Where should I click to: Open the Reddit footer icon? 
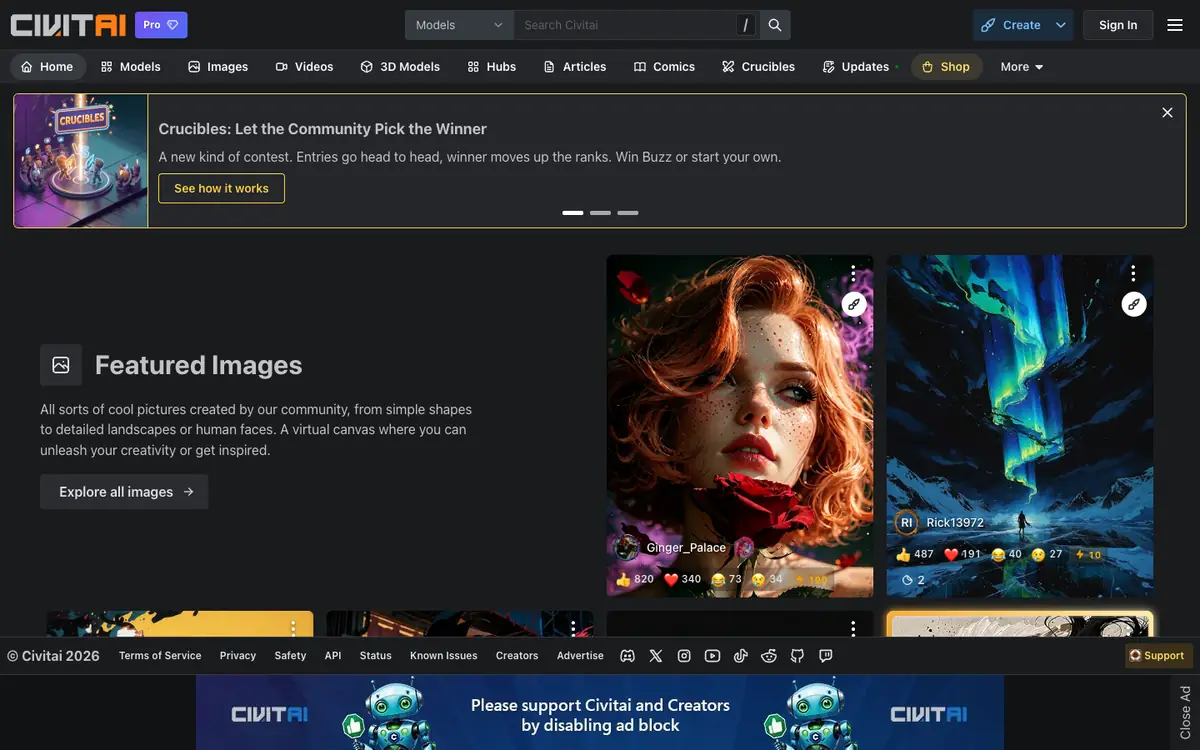pos(769,656)
